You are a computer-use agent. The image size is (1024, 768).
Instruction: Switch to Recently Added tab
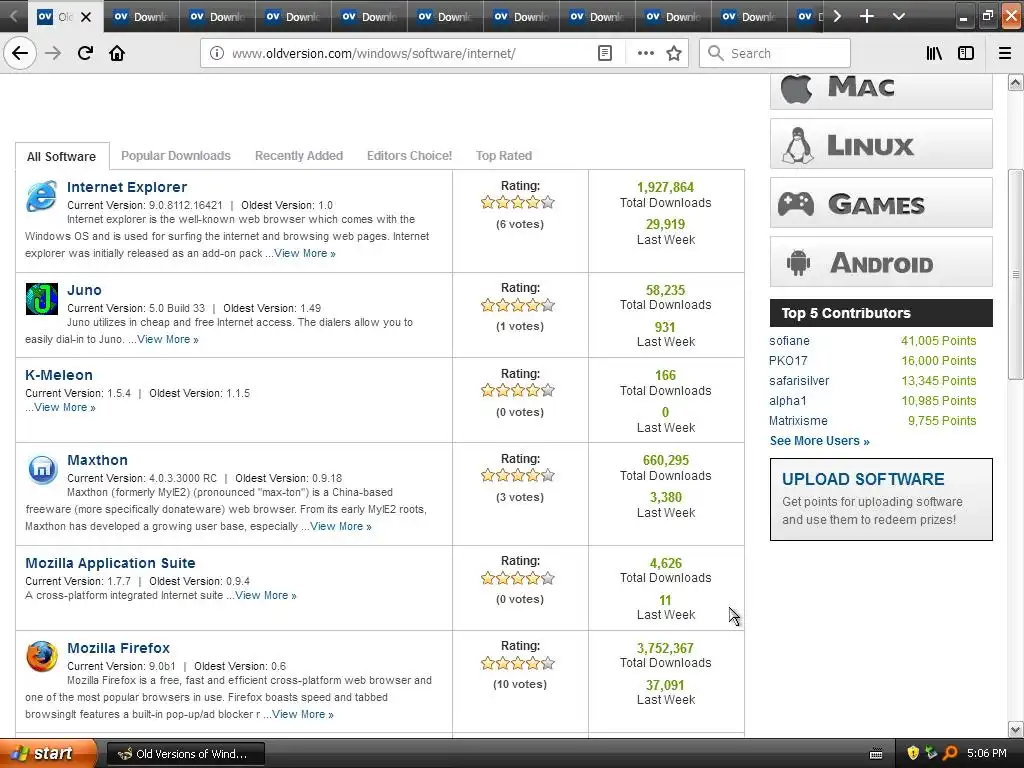click(298, 156)
